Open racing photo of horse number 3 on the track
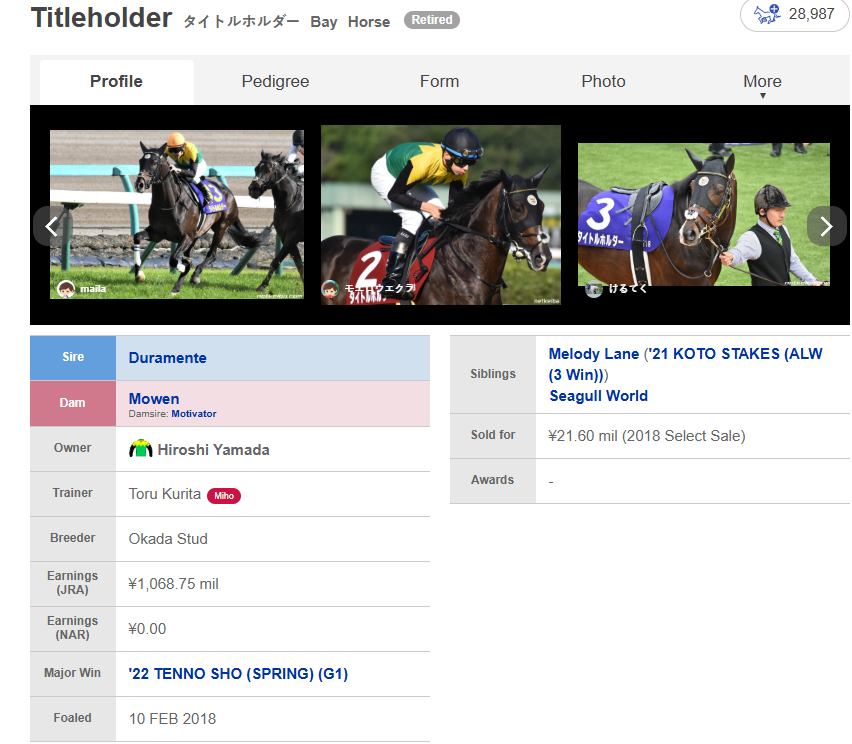 pos(177,214)
